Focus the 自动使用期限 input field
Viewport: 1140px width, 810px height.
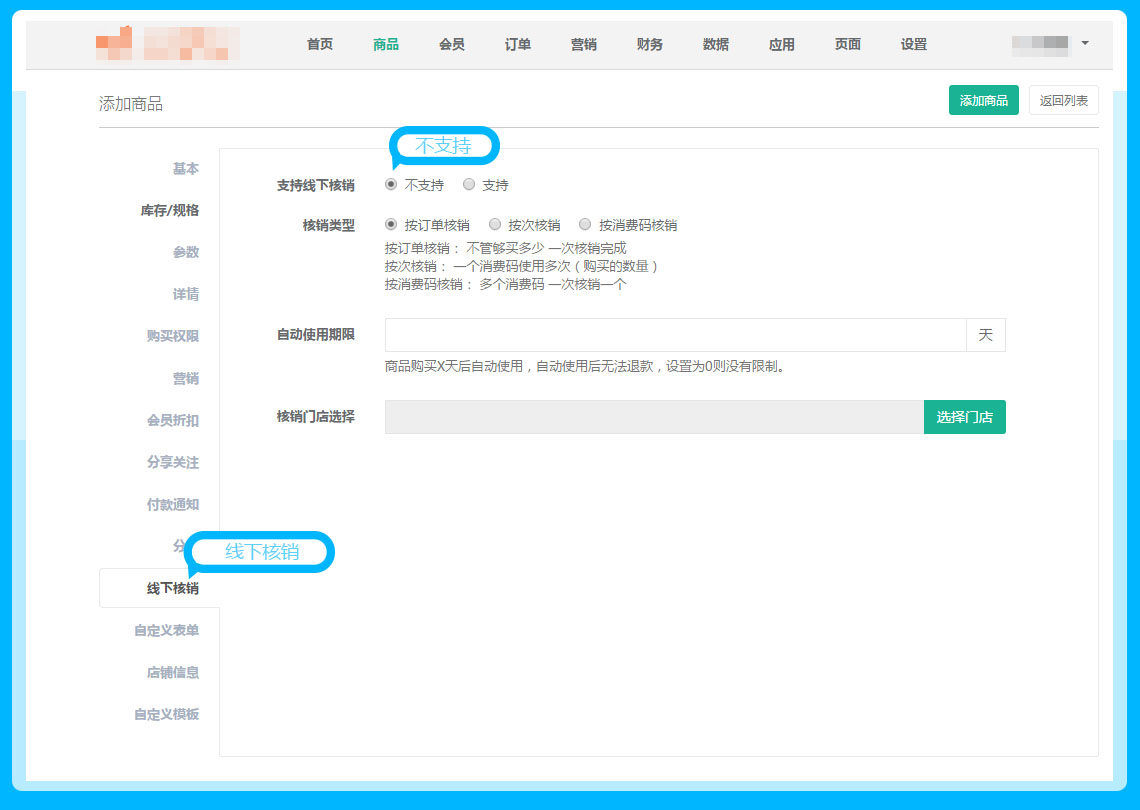click(675, 335)
